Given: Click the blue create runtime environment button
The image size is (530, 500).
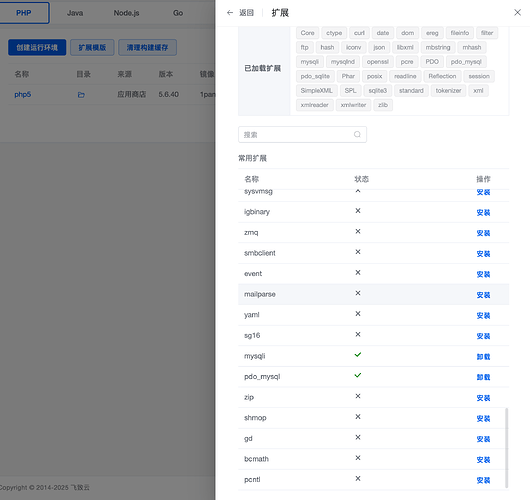Looking at the screenshot, I should [37, 47].
